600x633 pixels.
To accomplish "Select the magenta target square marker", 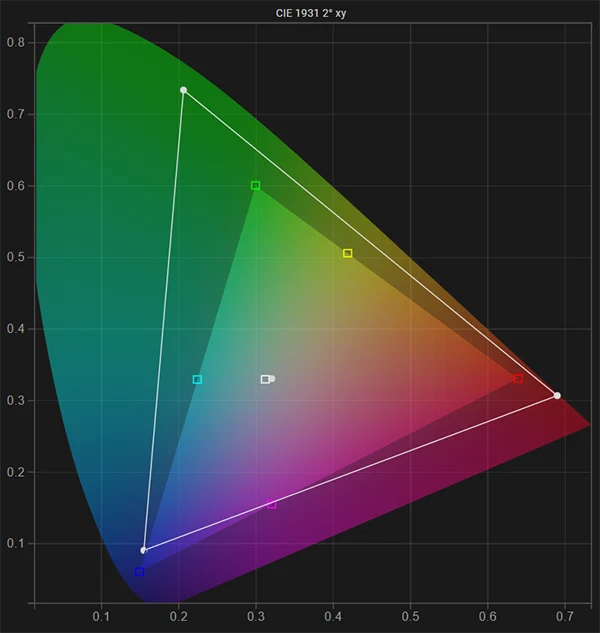I will coord(272,504).
